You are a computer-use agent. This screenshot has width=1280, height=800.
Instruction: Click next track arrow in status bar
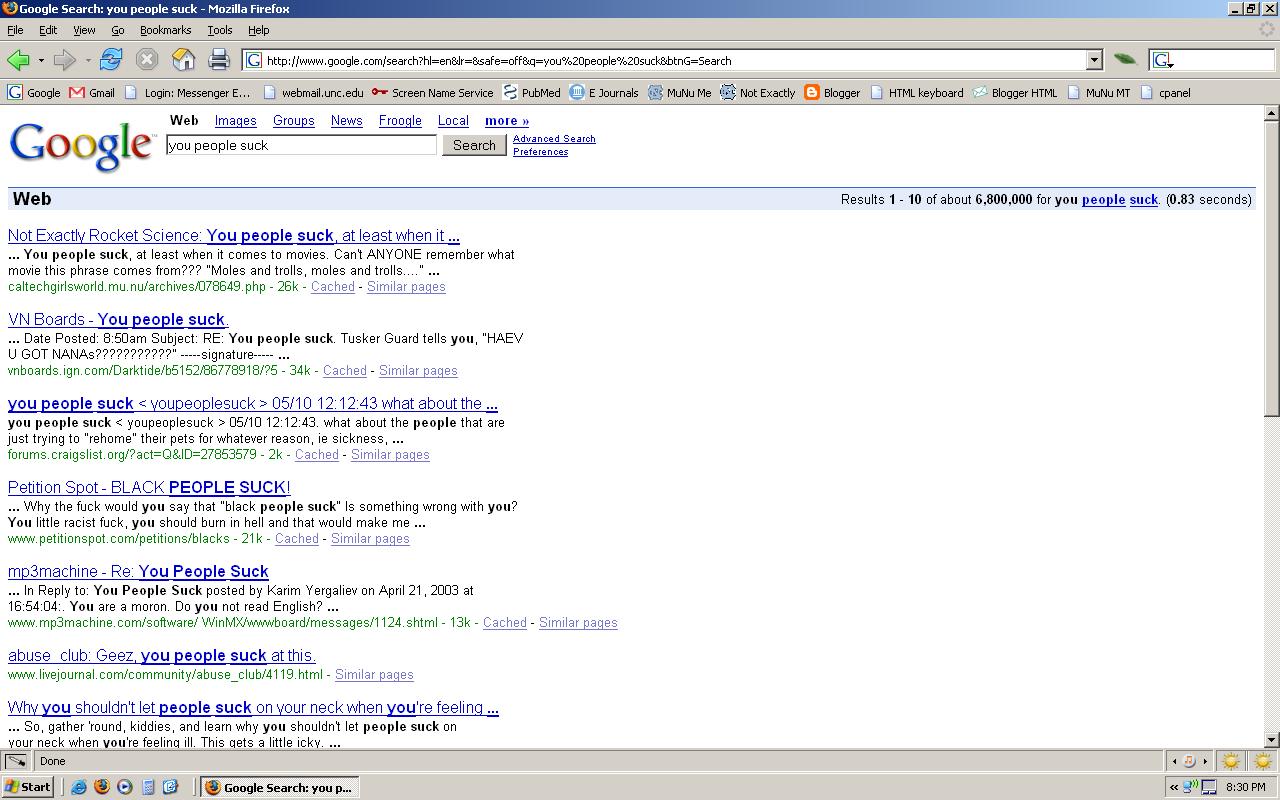point(1204,761)
